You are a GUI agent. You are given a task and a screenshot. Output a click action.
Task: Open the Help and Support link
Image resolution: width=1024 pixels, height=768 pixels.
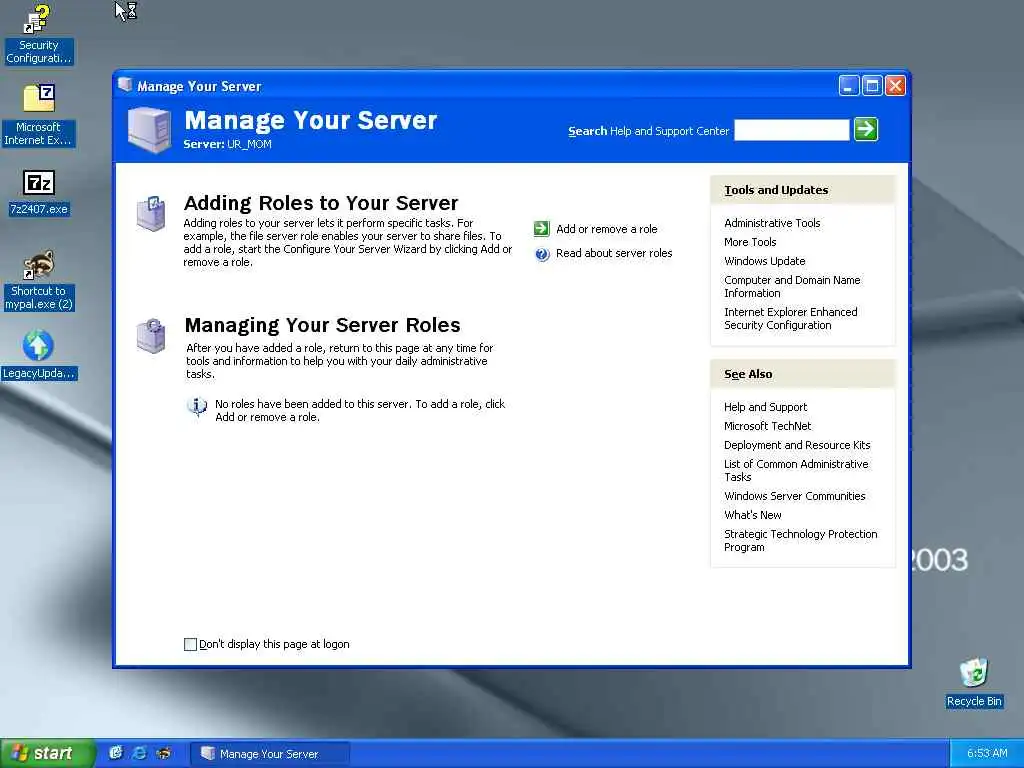[x=765, y=408]
